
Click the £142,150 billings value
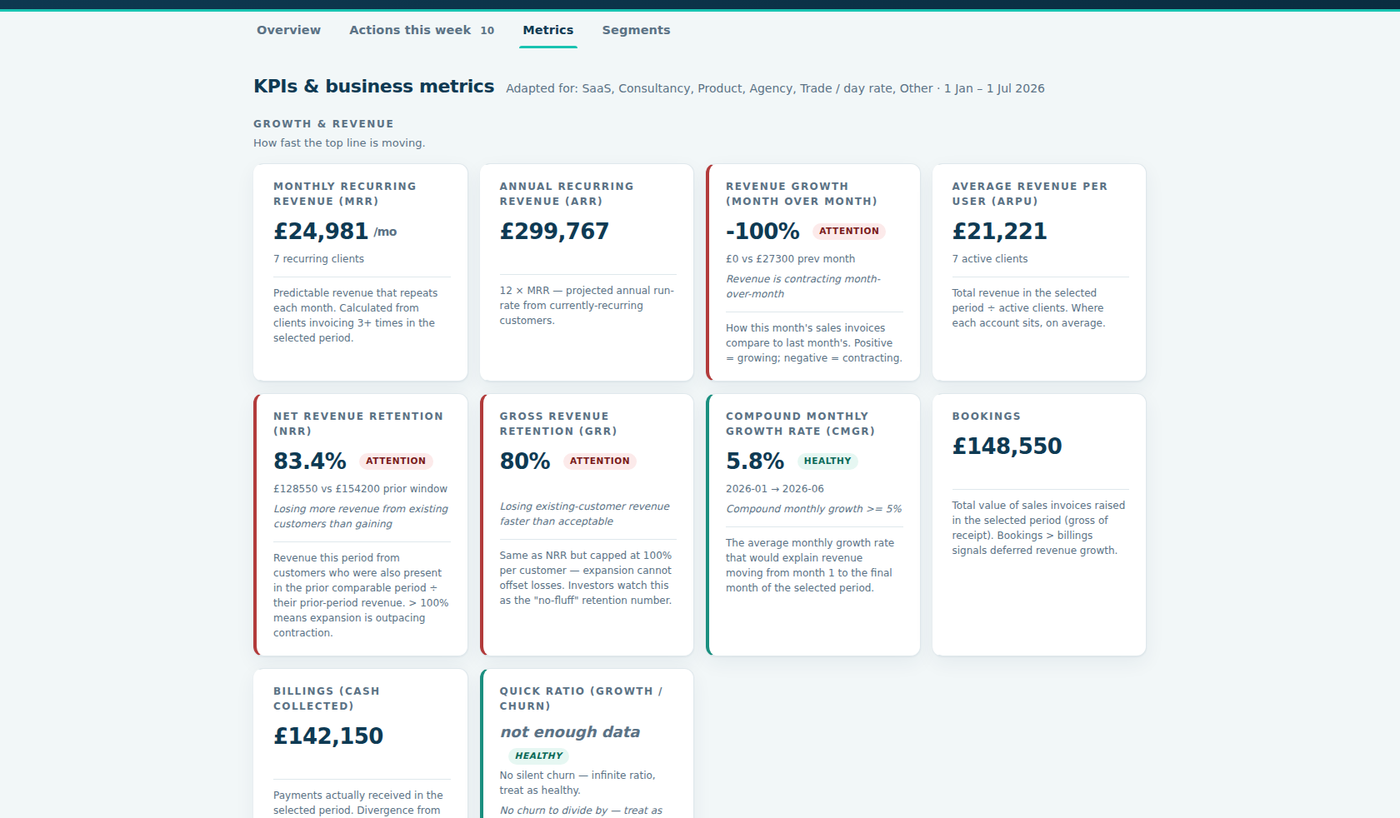click(x=328, y=736)
